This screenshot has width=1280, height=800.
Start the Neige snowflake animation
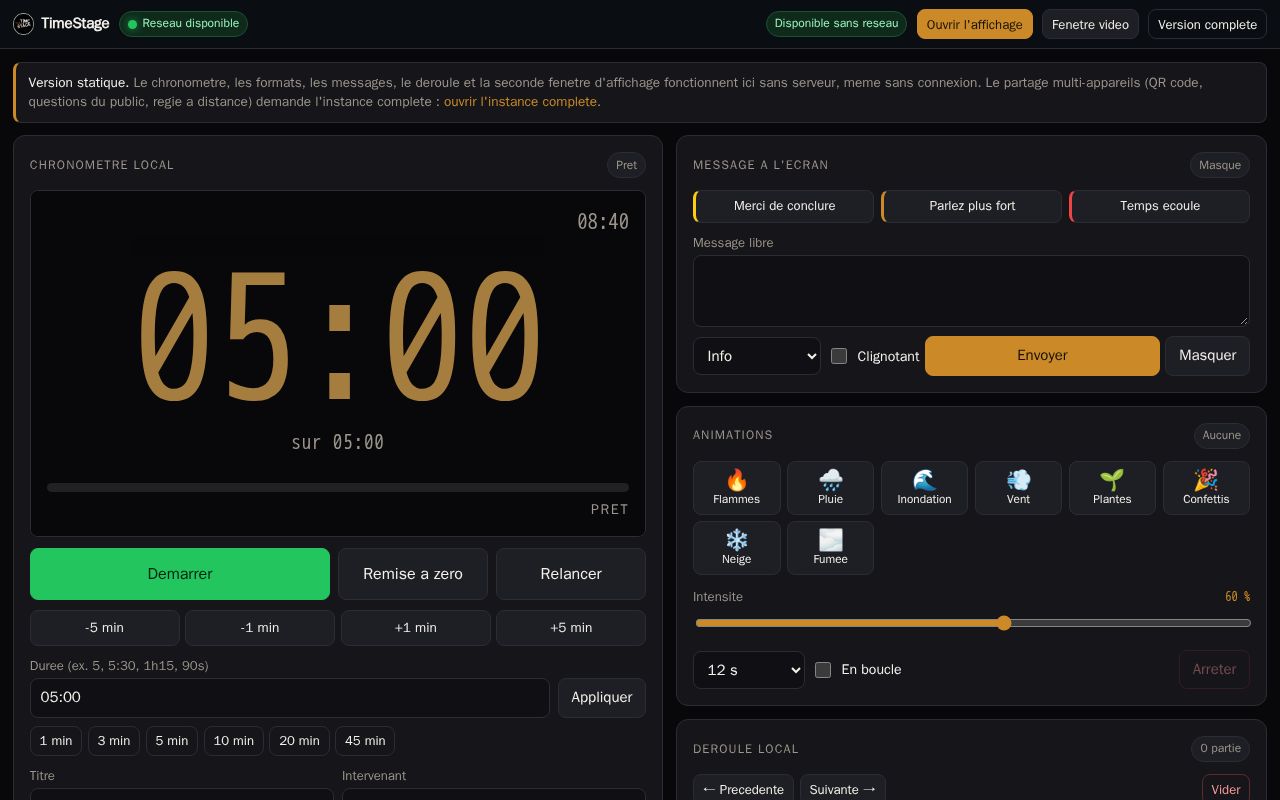click(737, 548)
